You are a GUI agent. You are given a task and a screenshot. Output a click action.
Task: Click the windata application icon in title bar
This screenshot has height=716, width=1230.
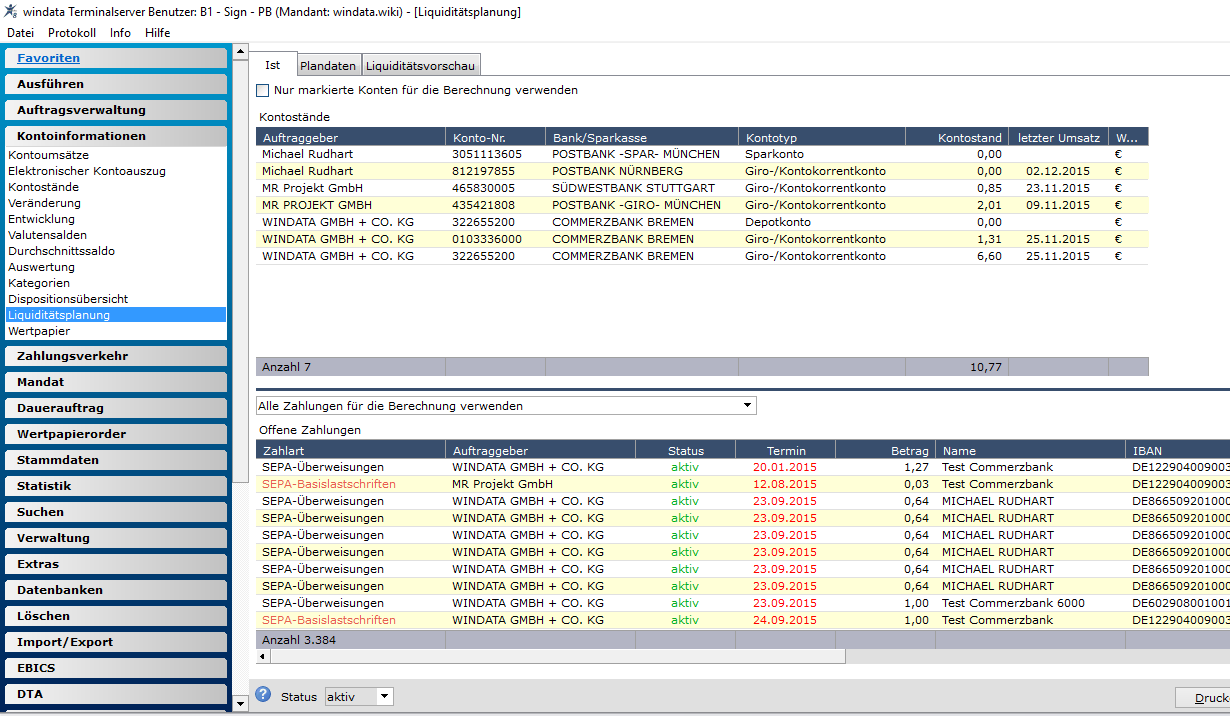(10, 11)
